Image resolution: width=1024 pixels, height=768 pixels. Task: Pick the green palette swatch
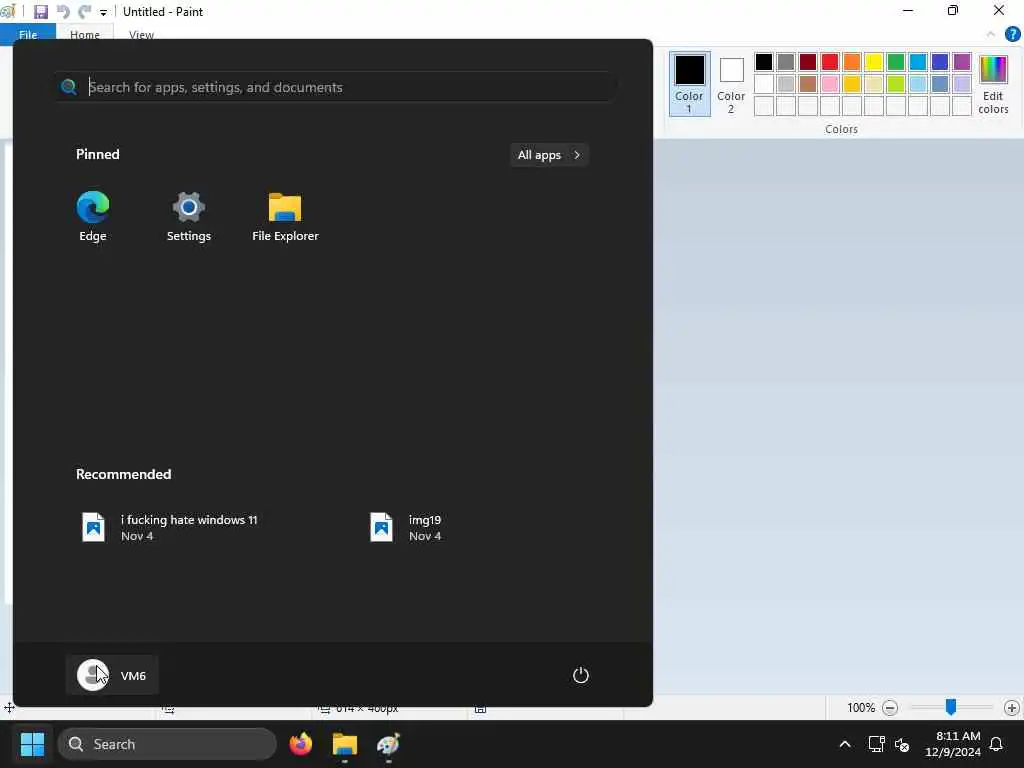[896, 62]
